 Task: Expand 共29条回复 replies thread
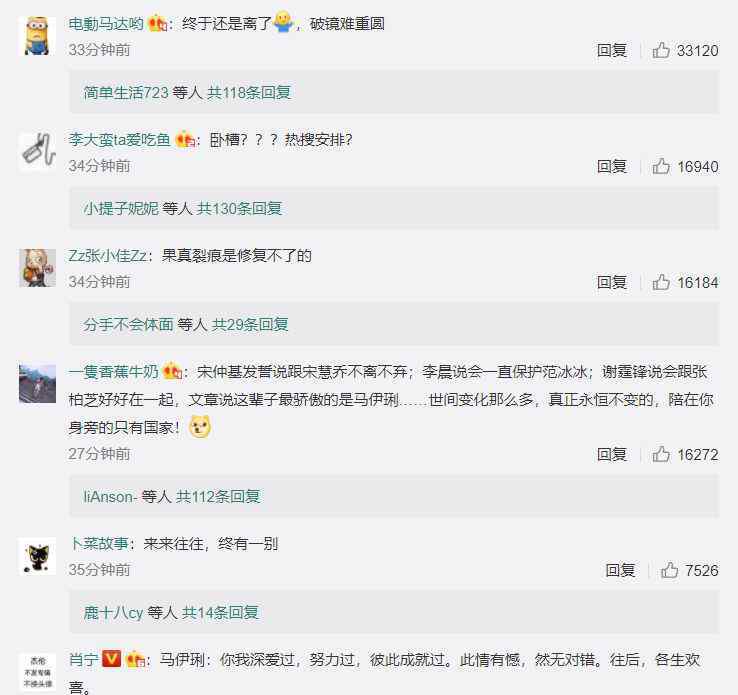pos(250,324)
